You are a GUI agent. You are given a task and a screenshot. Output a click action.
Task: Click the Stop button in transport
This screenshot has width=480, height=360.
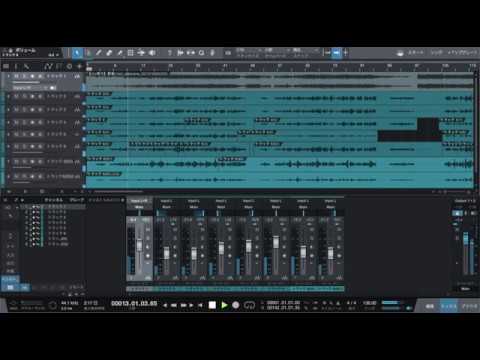[x=212, y=305]
